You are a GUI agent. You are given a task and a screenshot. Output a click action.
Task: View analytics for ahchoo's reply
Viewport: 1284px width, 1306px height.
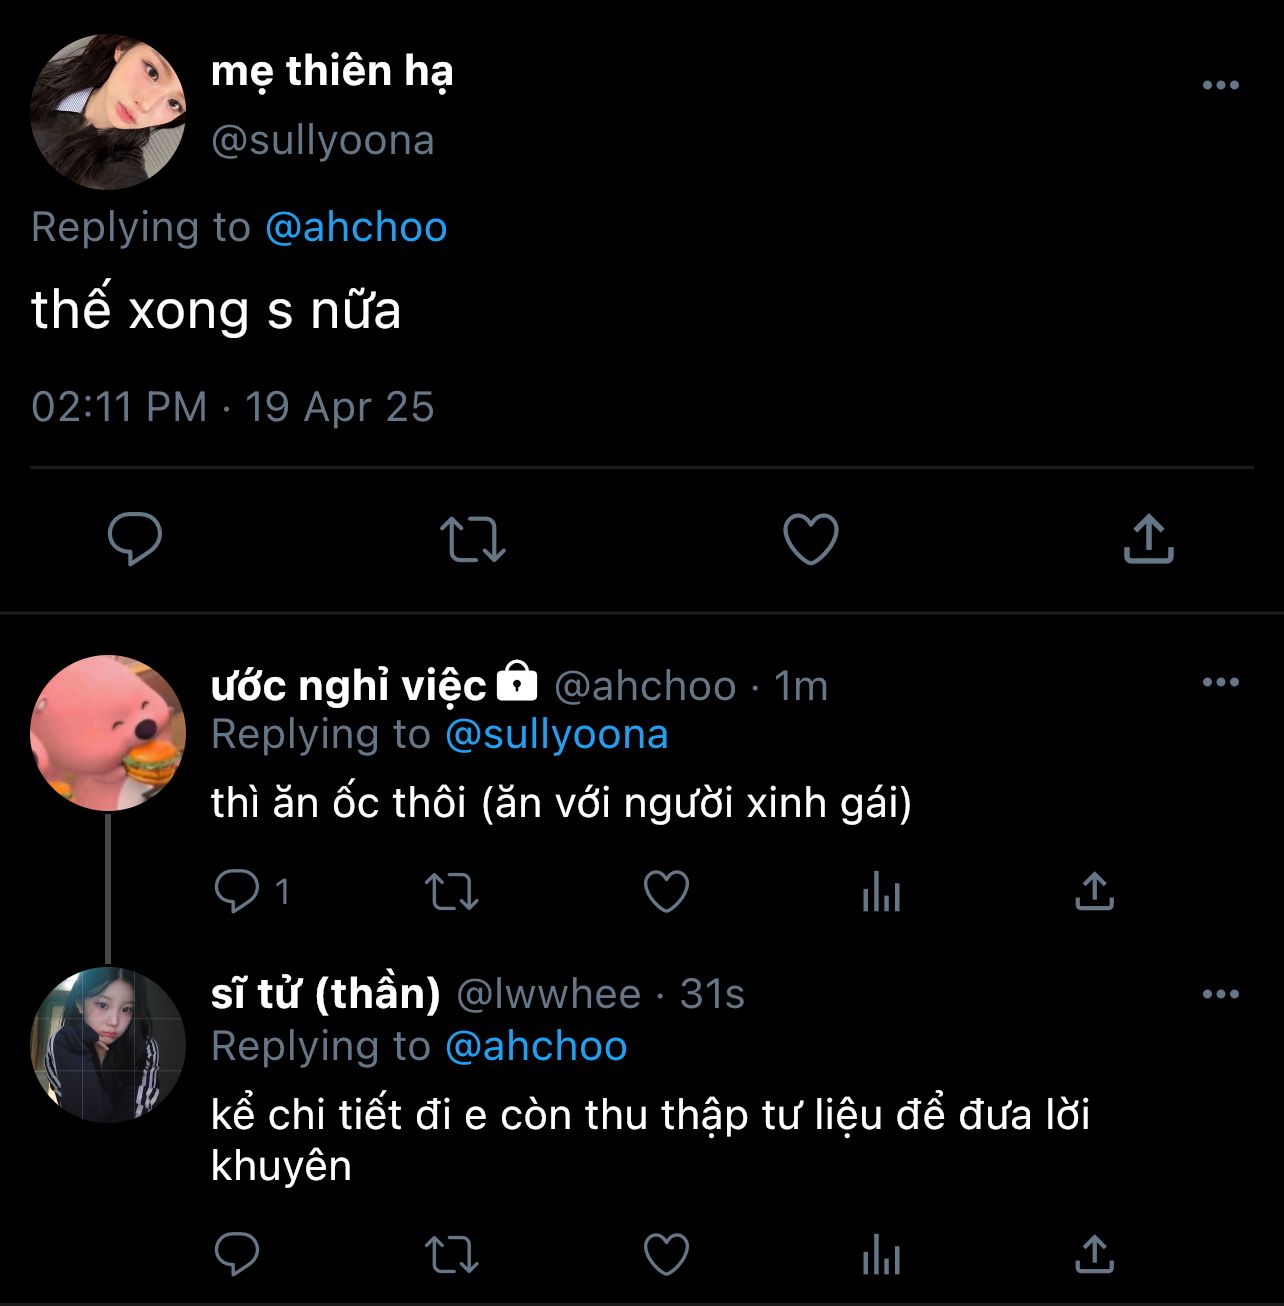[x=881, y=891]
